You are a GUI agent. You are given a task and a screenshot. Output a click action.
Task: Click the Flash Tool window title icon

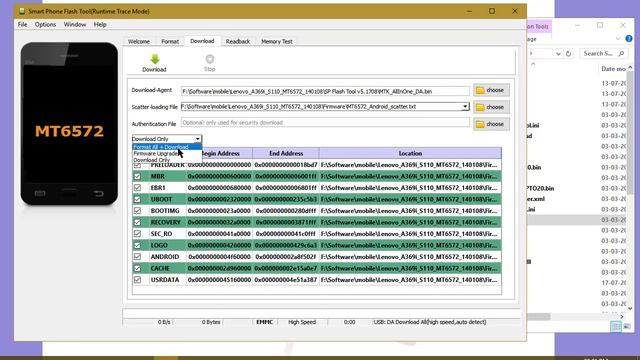[22, 11]
